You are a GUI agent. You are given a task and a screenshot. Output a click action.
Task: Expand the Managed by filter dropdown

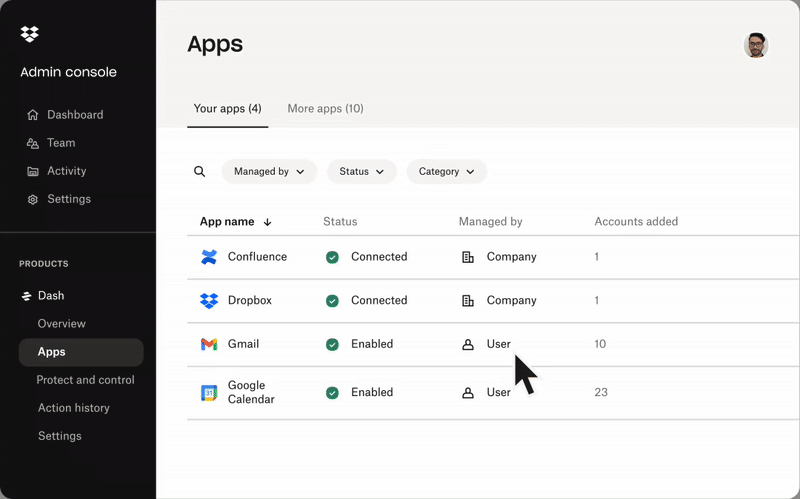269,171
